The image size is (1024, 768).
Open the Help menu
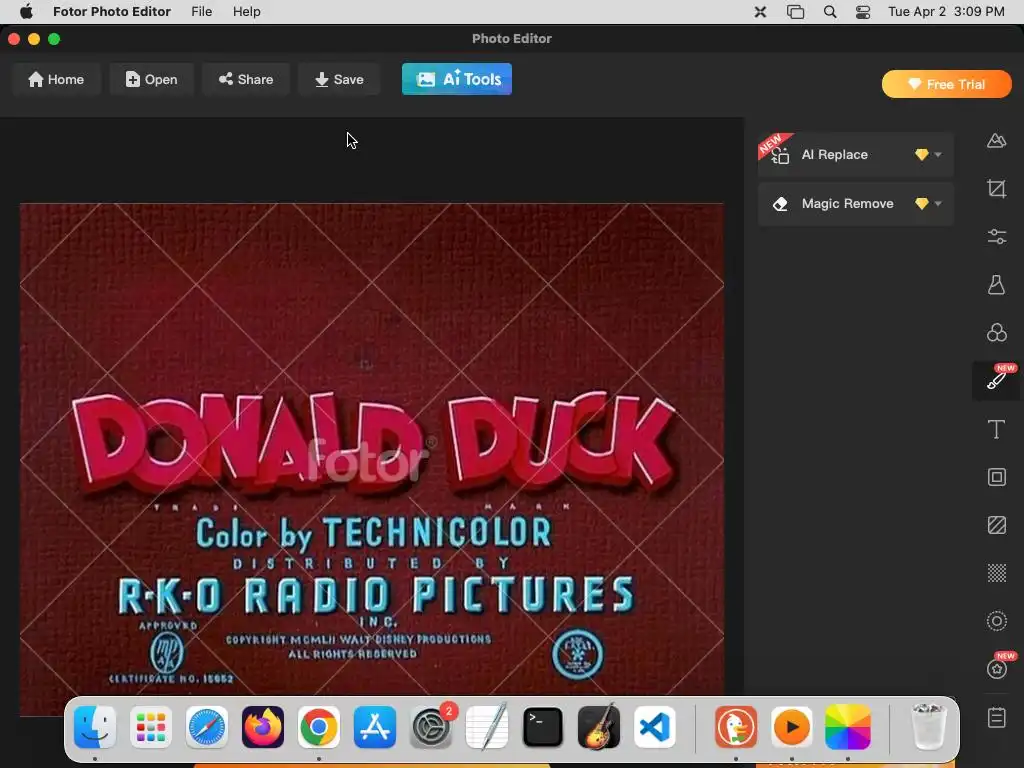point(246,12)
